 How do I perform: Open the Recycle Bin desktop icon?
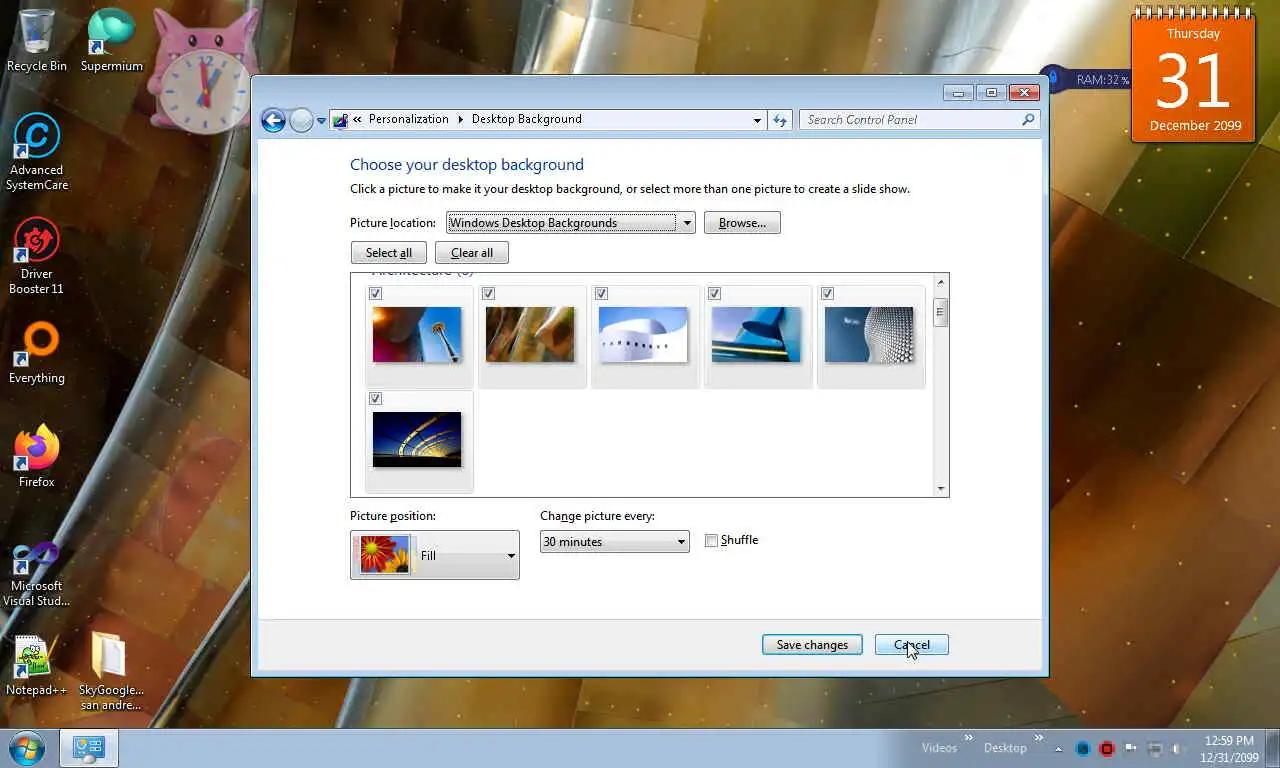coord(37,40)
